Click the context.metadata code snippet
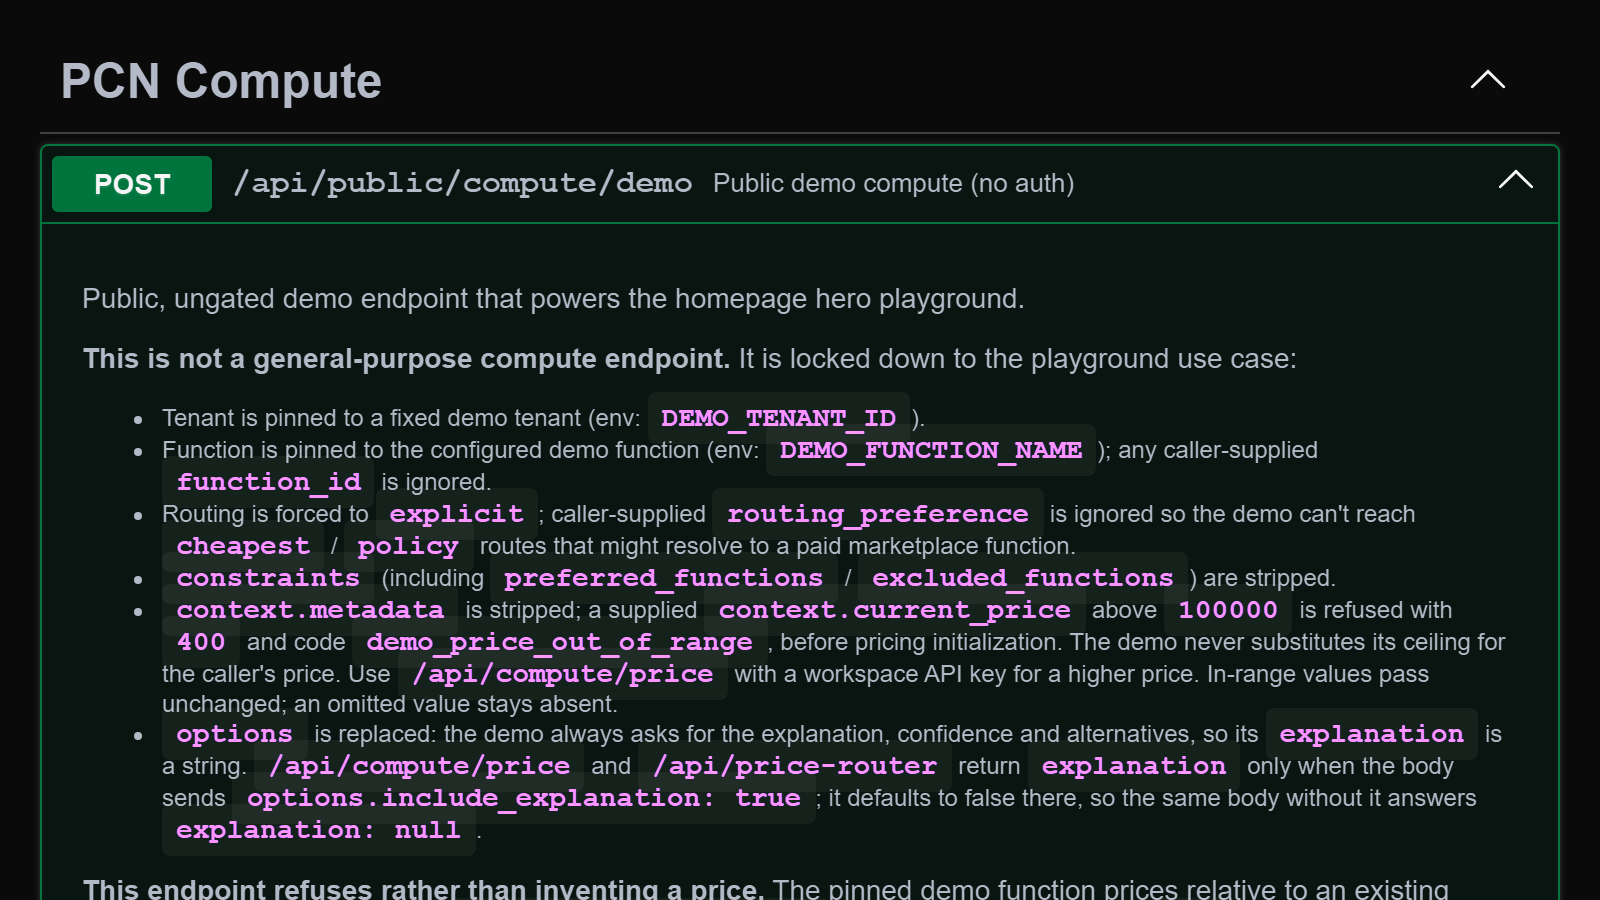The image size is (1600, 900). click(310, 610)
